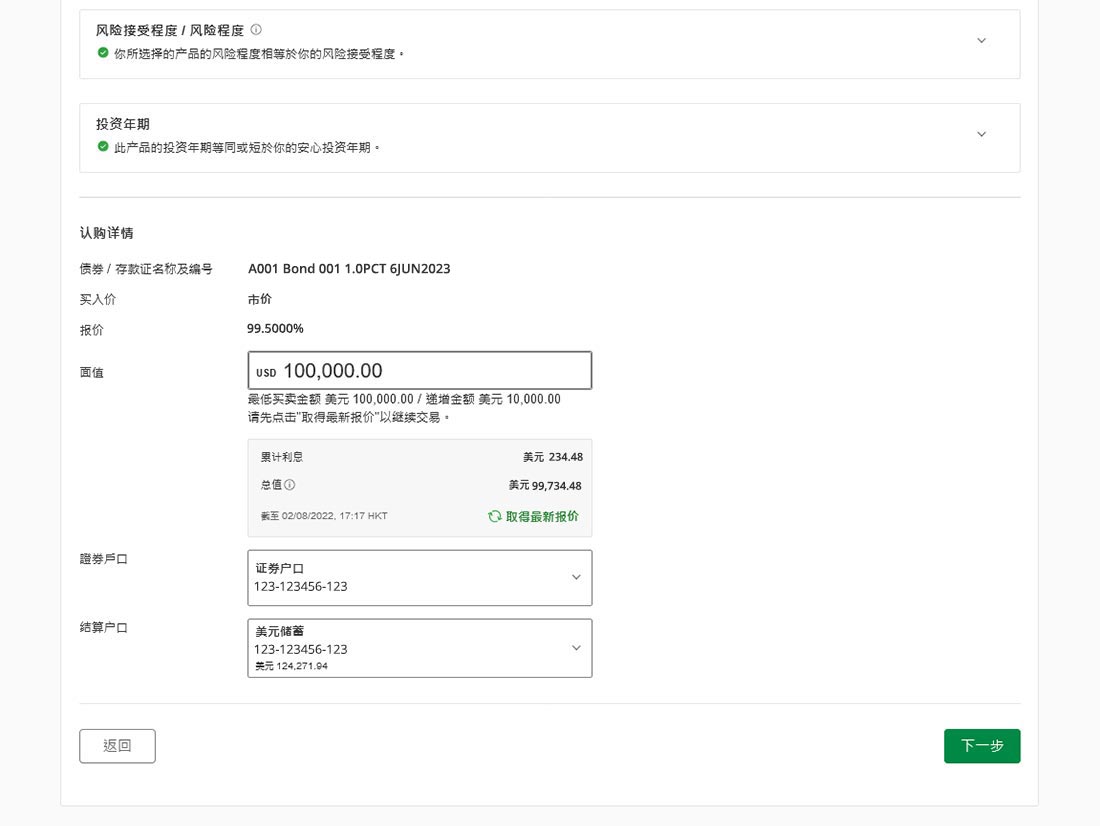
Task: Click info icon beside 风险接受程度 / 风险程度
Action: (x=256, y=29)
